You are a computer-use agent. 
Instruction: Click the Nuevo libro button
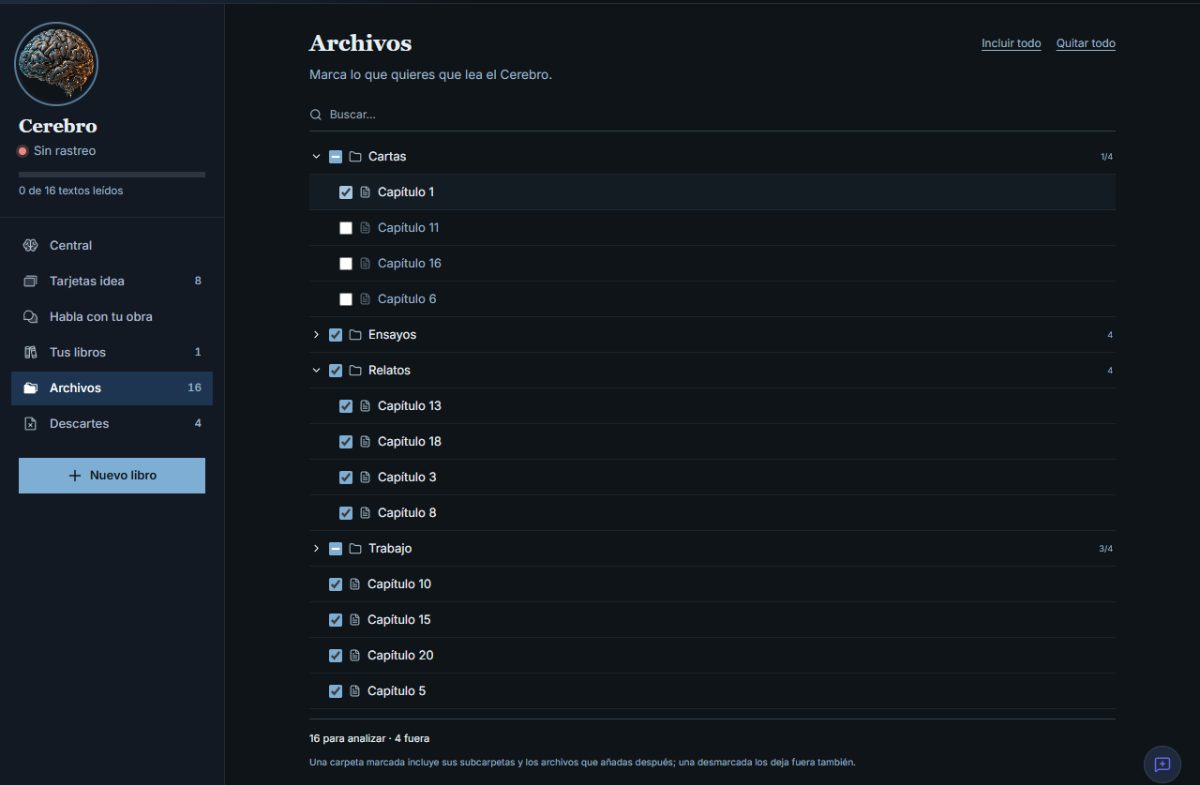click(x=112, y=476)
